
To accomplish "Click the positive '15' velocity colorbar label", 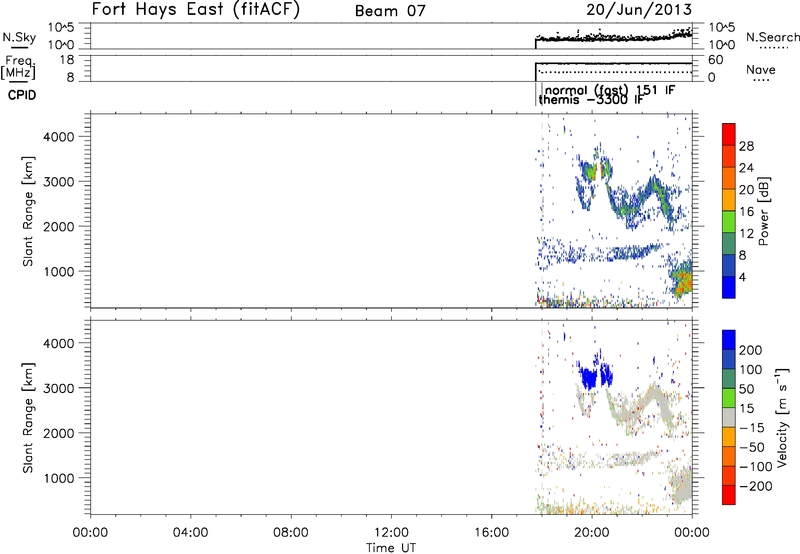I will pyautogui.click(x=746, y=409).
